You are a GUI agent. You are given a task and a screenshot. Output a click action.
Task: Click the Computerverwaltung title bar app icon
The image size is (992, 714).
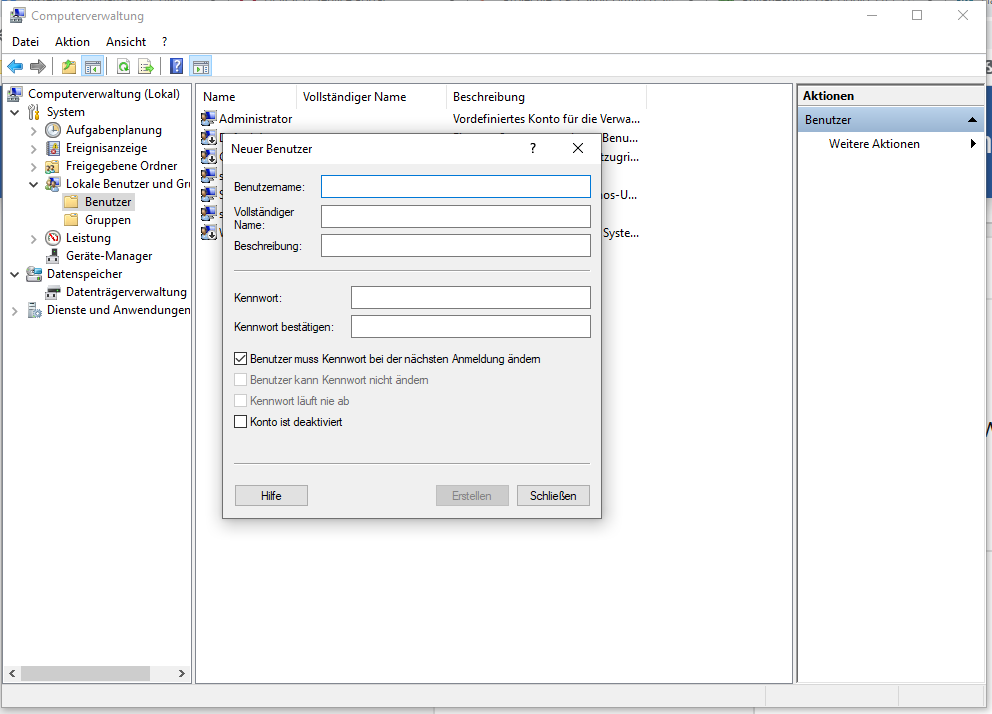point(17,15)
